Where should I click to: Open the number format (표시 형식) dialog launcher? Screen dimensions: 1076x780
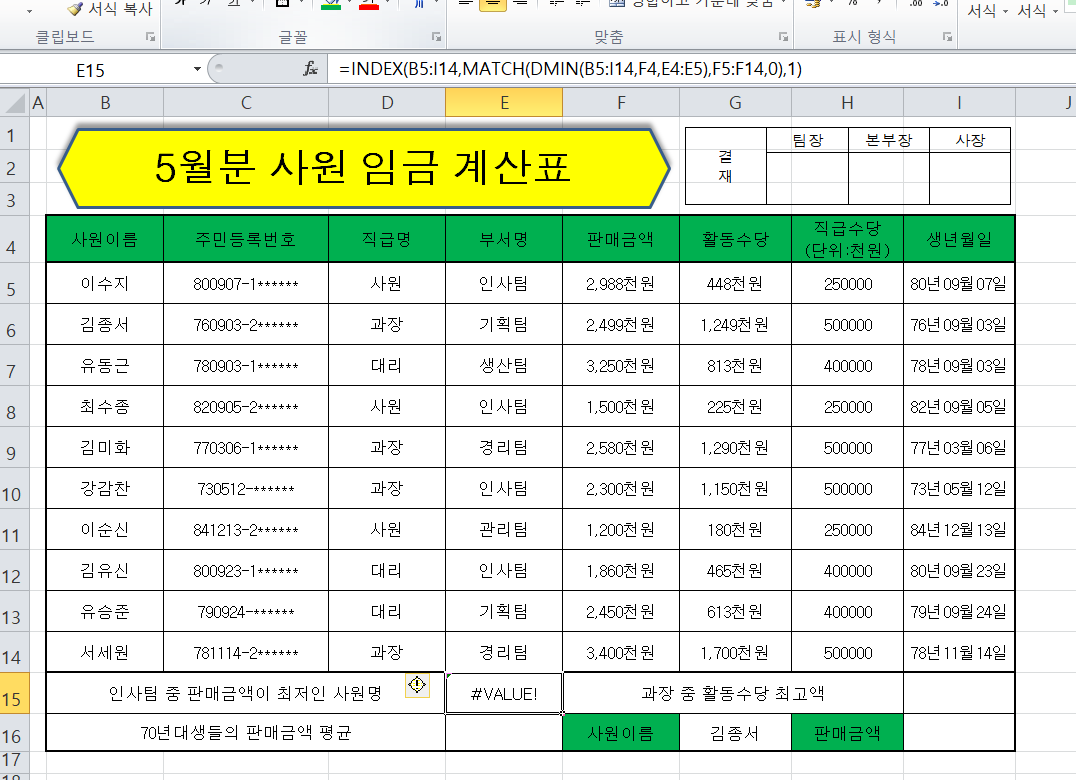(x=947, y=37)
